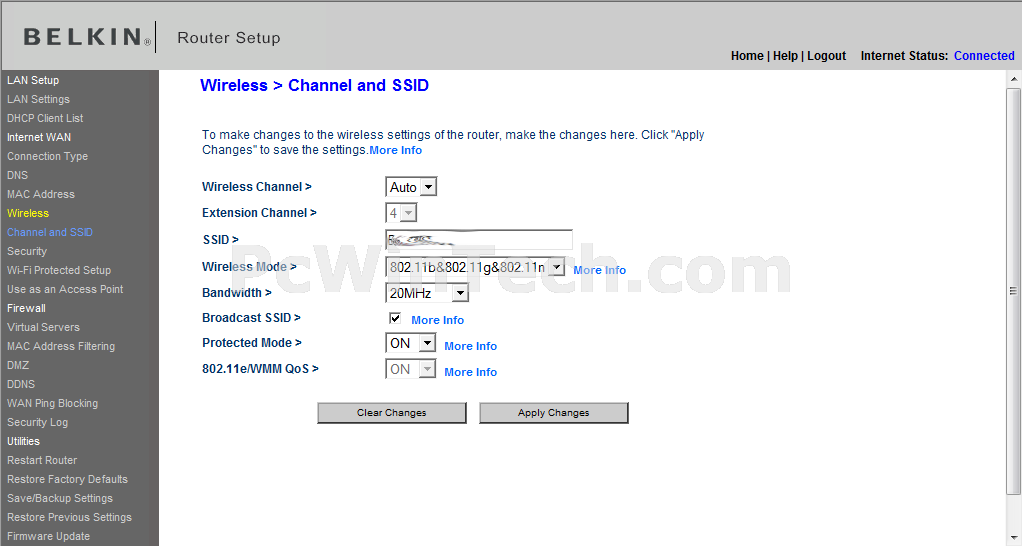Click the Logout link
This screenshot has width=1022, height=546.
tap(826, 56)
